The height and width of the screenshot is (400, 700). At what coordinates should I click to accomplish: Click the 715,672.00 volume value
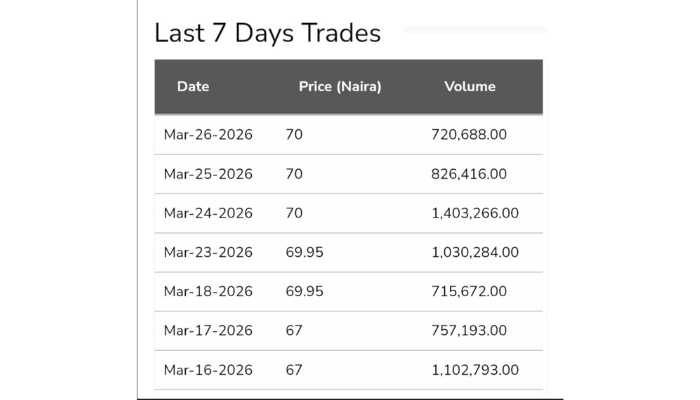(469, 291)
